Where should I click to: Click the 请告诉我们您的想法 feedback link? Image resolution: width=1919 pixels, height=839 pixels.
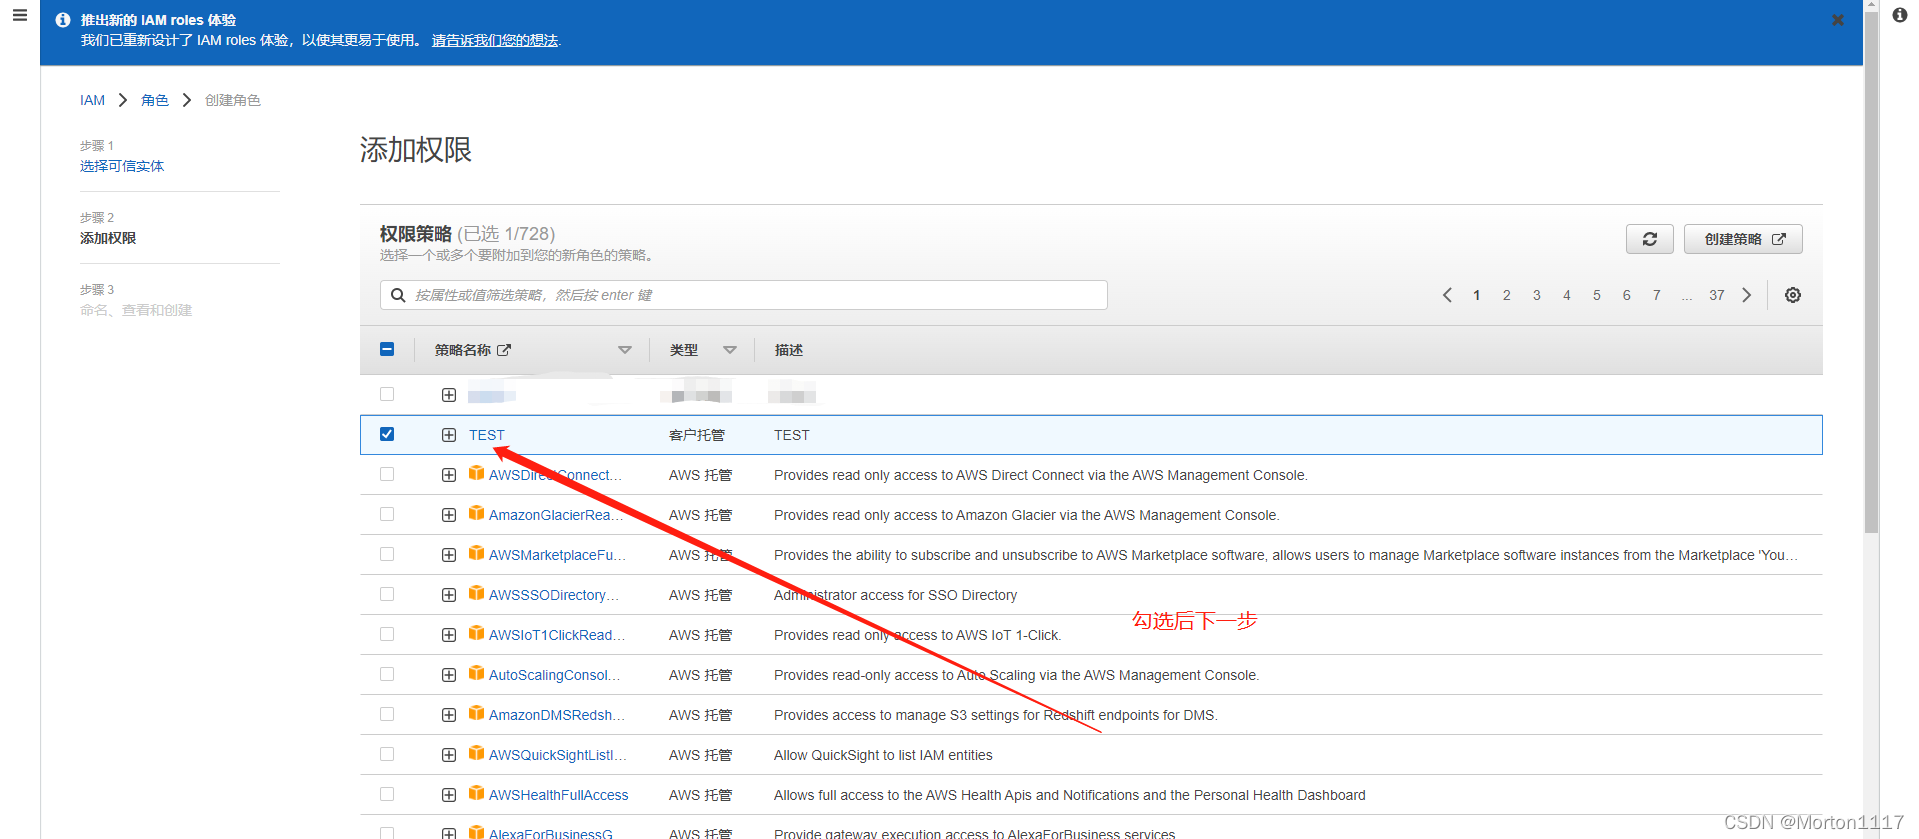coord(495,40)
